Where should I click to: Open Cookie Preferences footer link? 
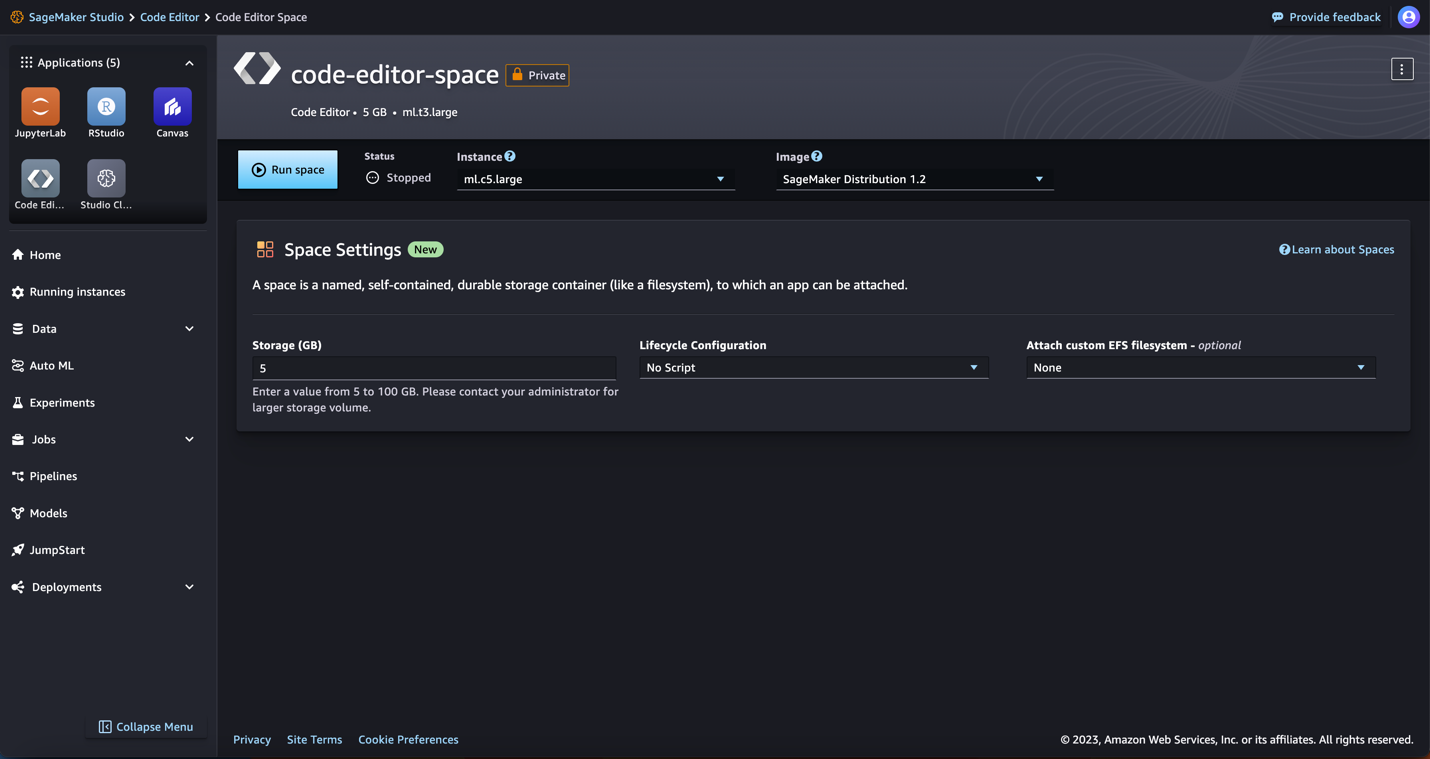click(x=408, y=740)
